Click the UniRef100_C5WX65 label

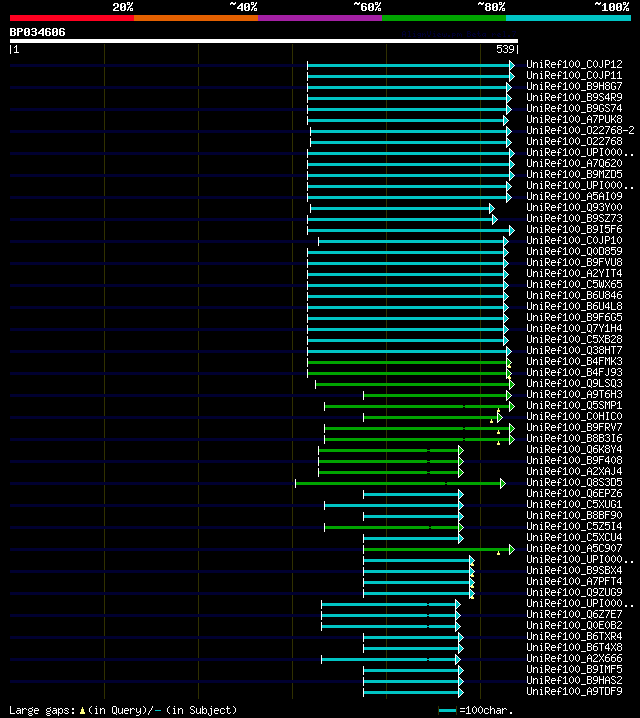click(574, 284)
